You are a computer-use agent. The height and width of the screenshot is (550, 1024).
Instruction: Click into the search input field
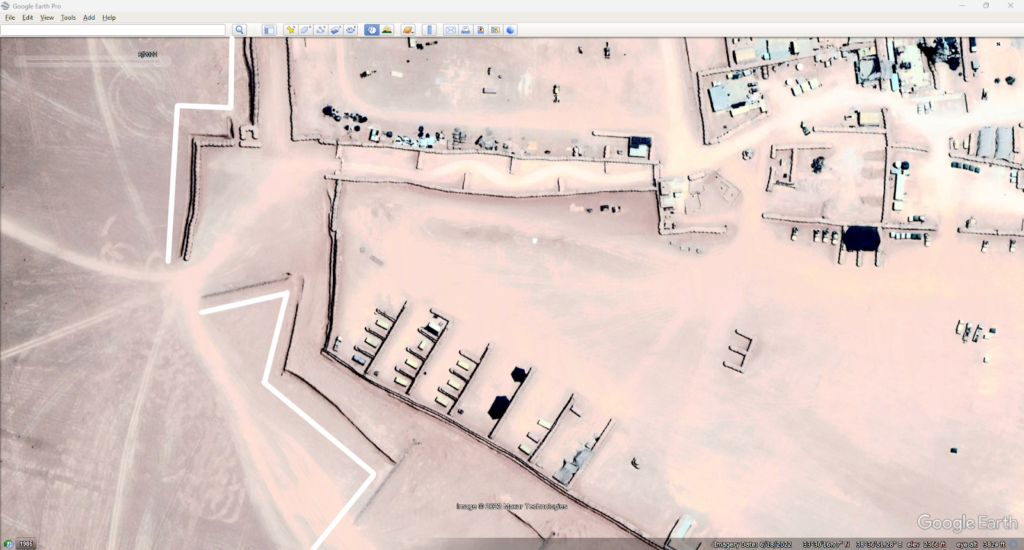[113, 30]
